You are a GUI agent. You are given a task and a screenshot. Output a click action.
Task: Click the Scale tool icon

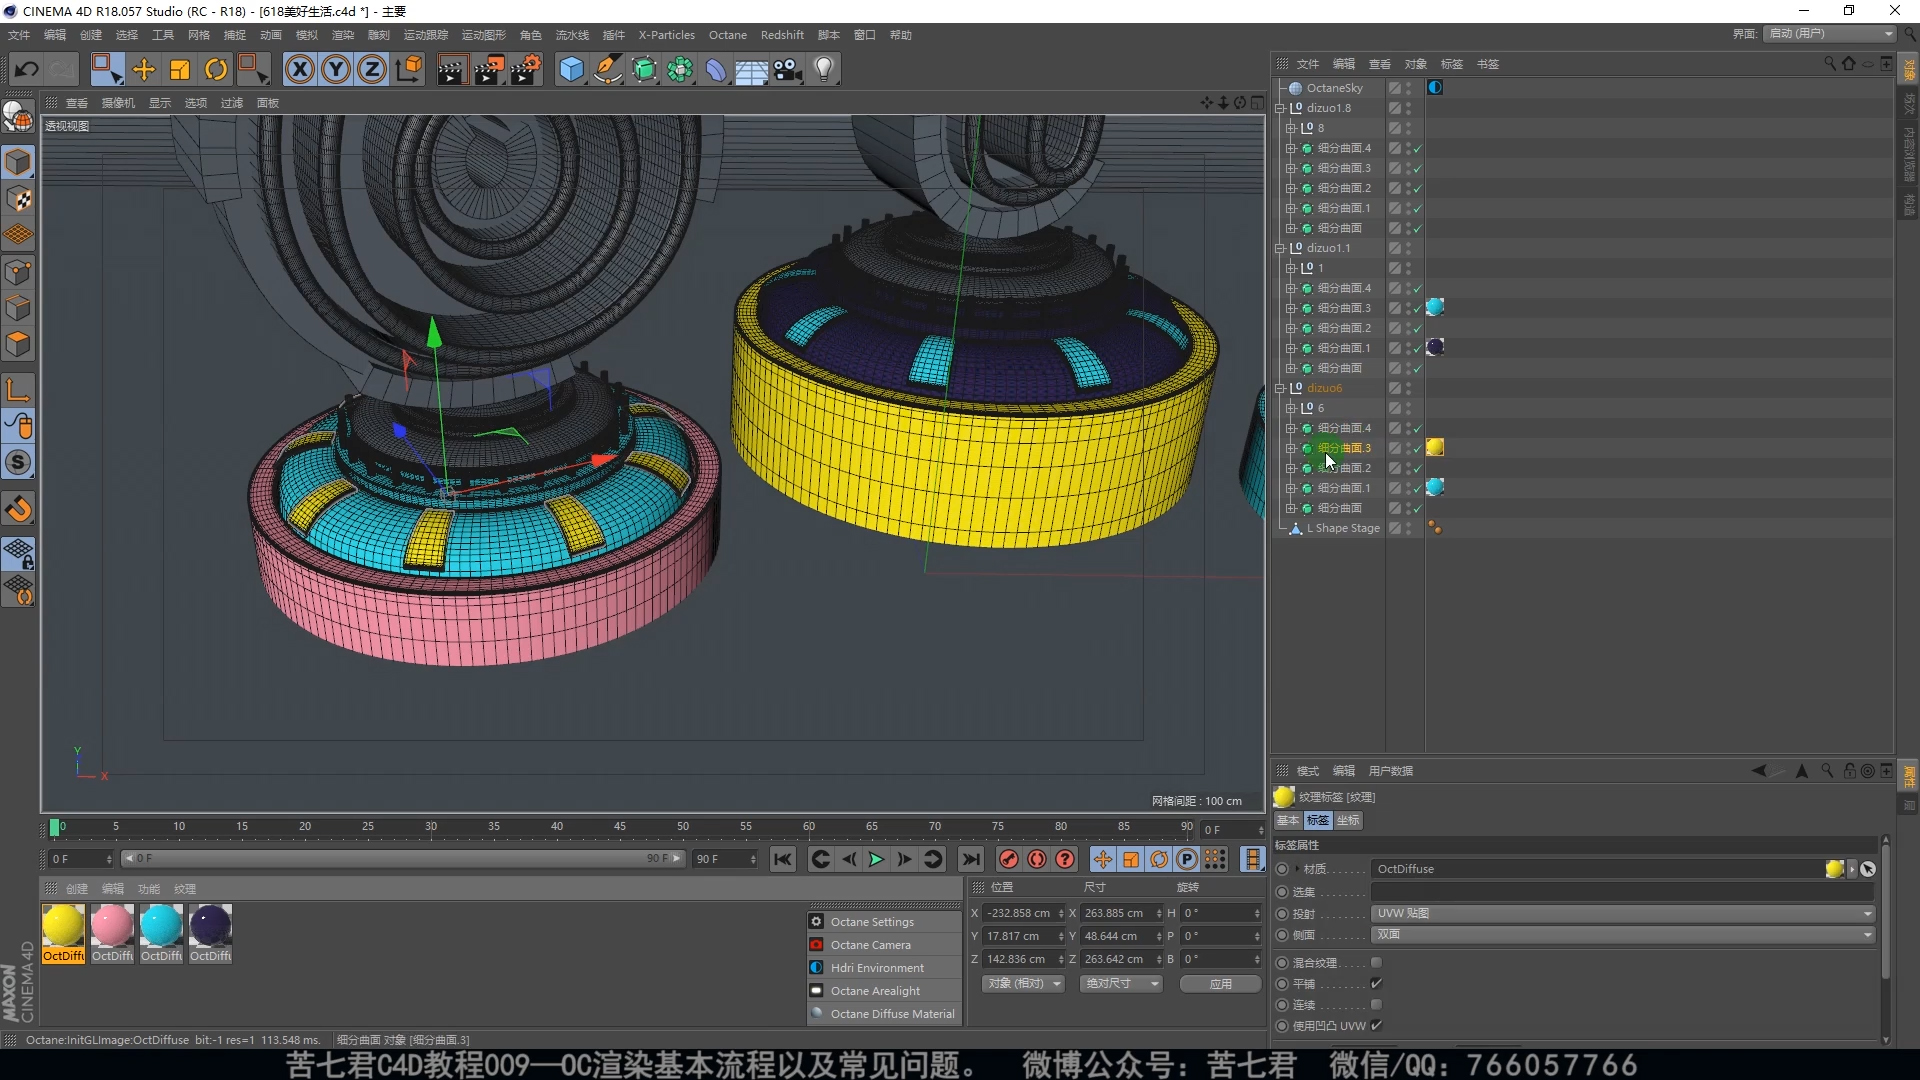tap(180, 69)
